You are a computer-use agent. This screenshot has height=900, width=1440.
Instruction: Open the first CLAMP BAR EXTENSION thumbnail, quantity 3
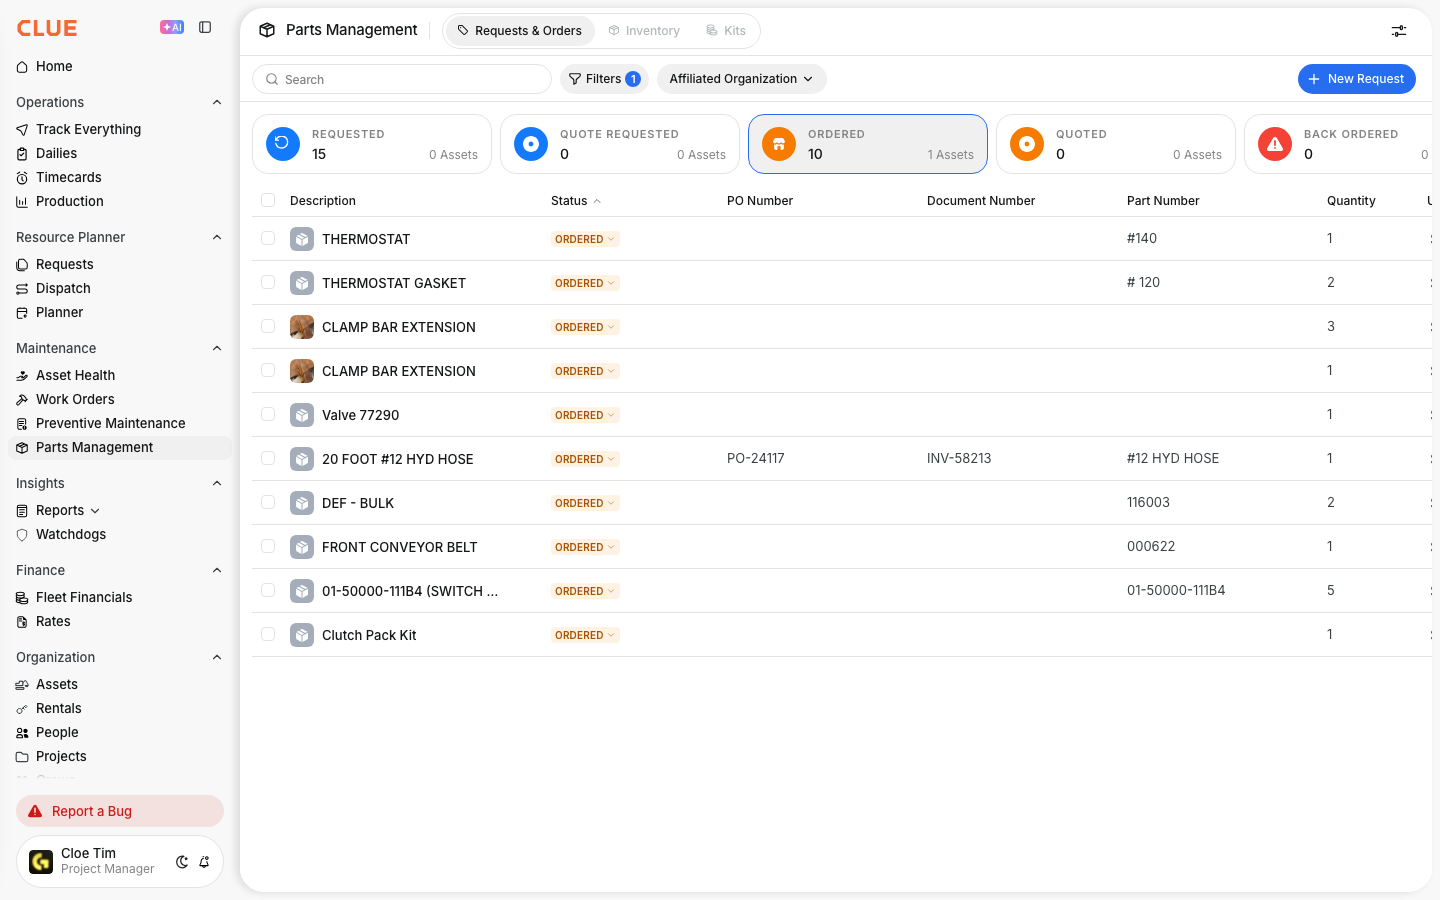tap(302, 327)
